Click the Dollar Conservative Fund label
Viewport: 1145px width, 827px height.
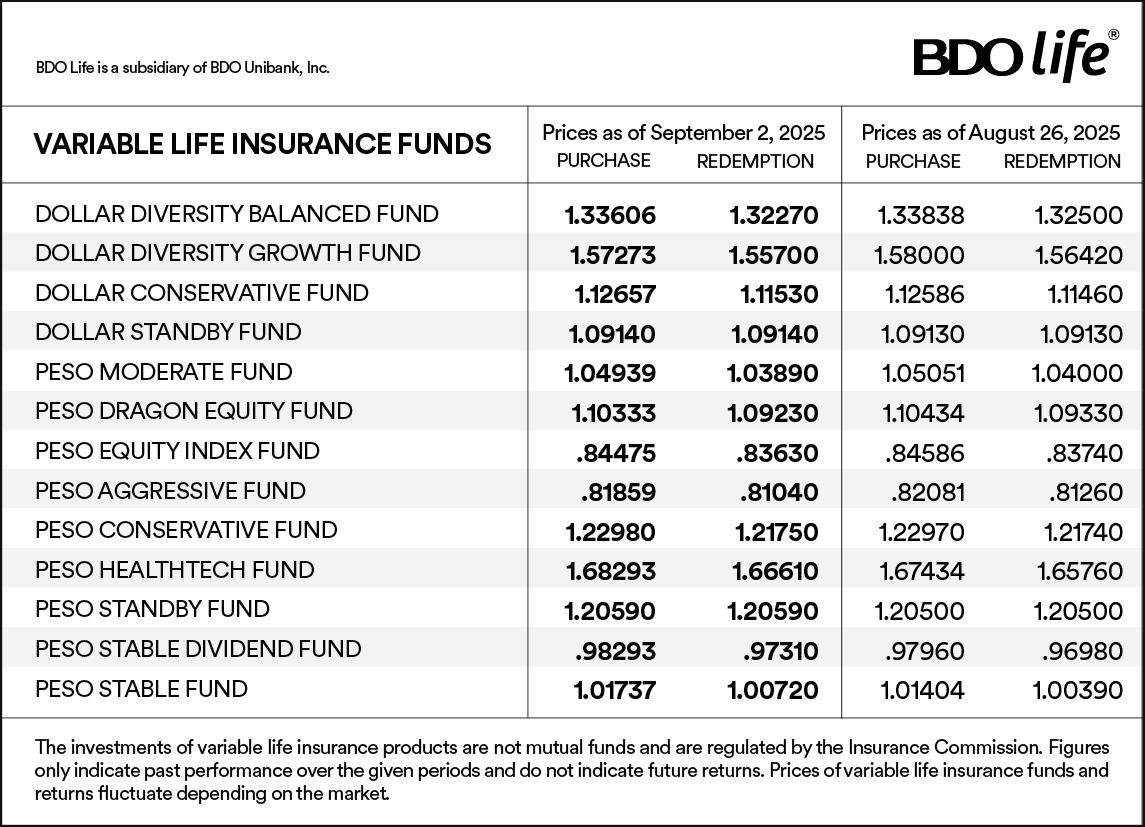tap(202, 293)
